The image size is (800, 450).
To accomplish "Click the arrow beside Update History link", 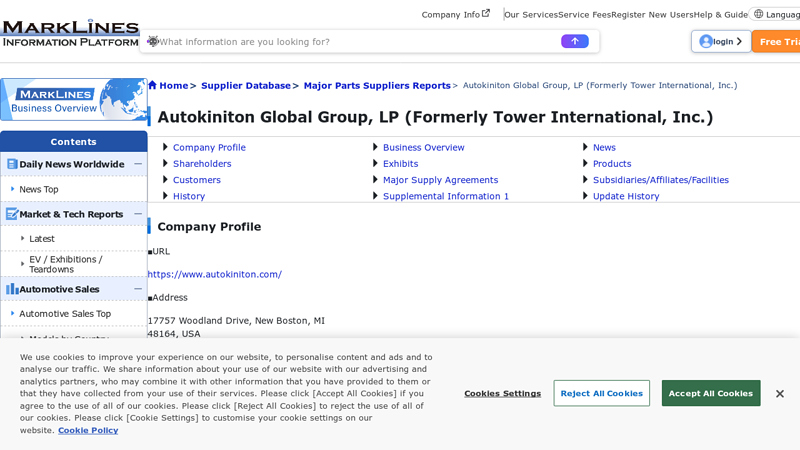I will pos(585,196).
